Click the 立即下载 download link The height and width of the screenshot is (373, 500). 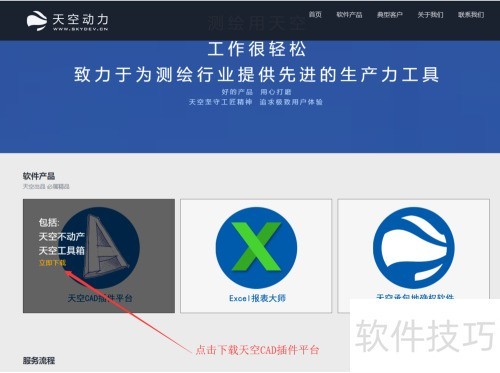[x=52, y=263]
